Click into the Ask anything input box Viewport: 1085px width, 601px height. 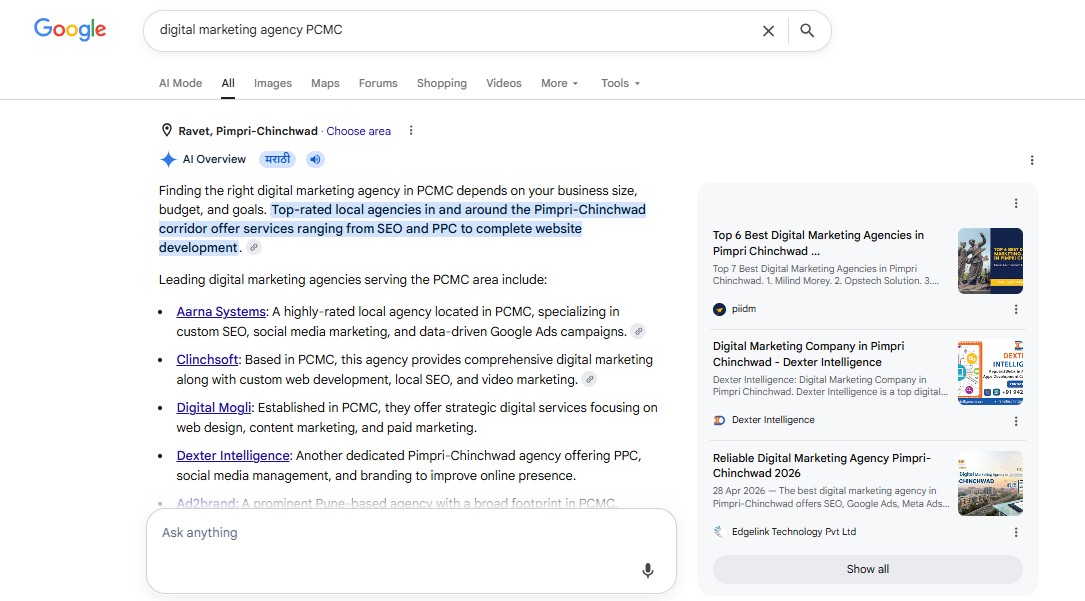[x=411, y=551]
